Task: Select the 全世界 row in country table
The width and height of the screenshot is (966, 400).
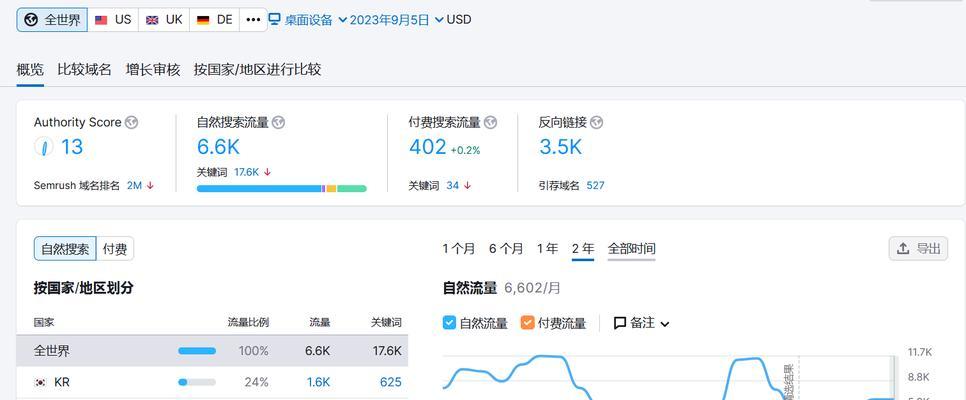Action: [x=212, y=351]
